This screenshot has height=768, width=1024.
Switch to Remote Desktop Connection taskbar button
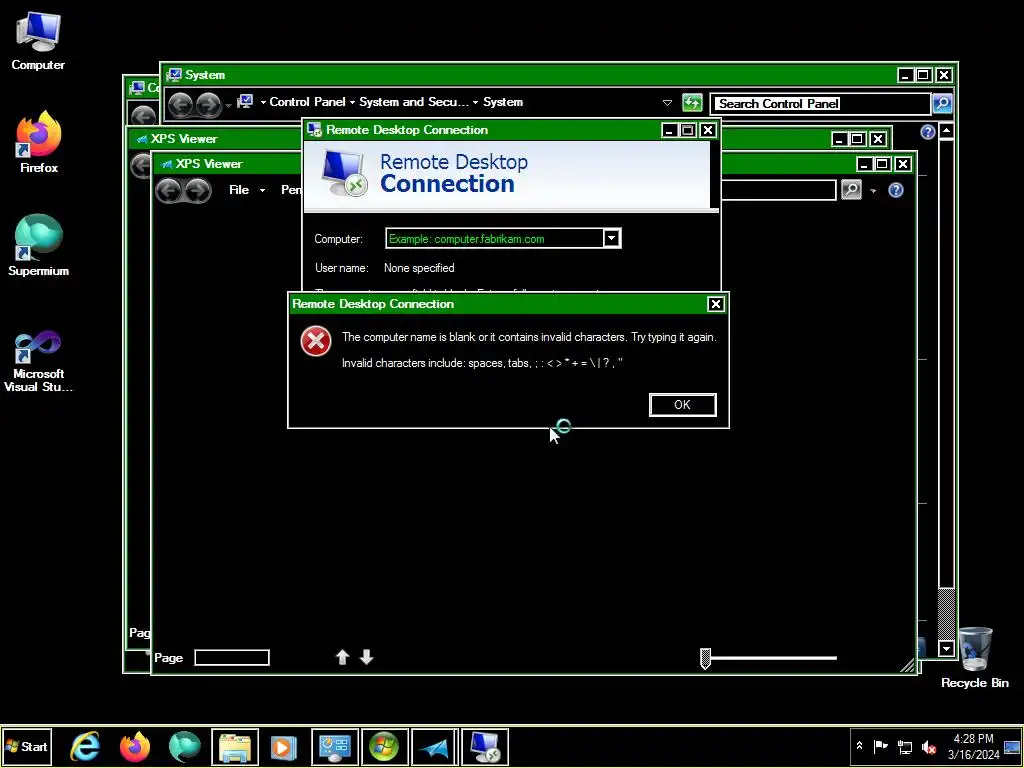coord(485,747)
